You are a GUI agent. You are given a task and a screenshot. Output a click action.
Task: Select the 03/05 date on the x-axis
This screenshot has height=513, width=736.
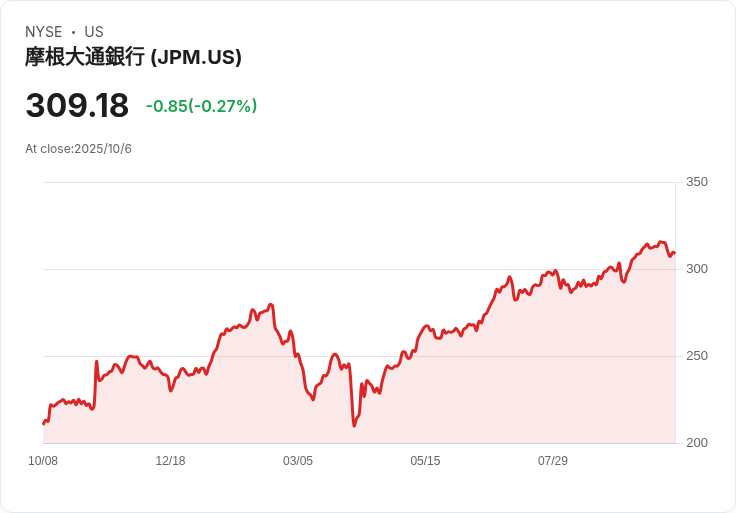coord(298,461)
